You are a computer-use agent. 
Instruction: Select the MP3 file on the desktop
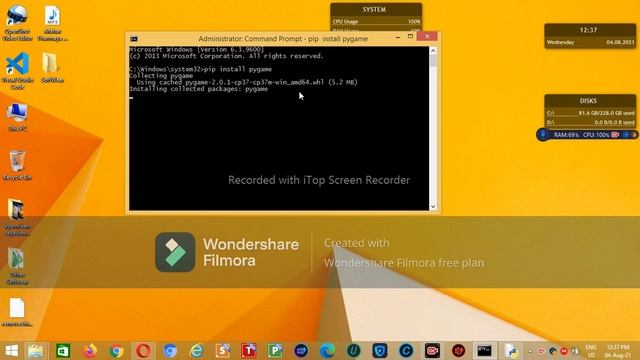(52, 23)
